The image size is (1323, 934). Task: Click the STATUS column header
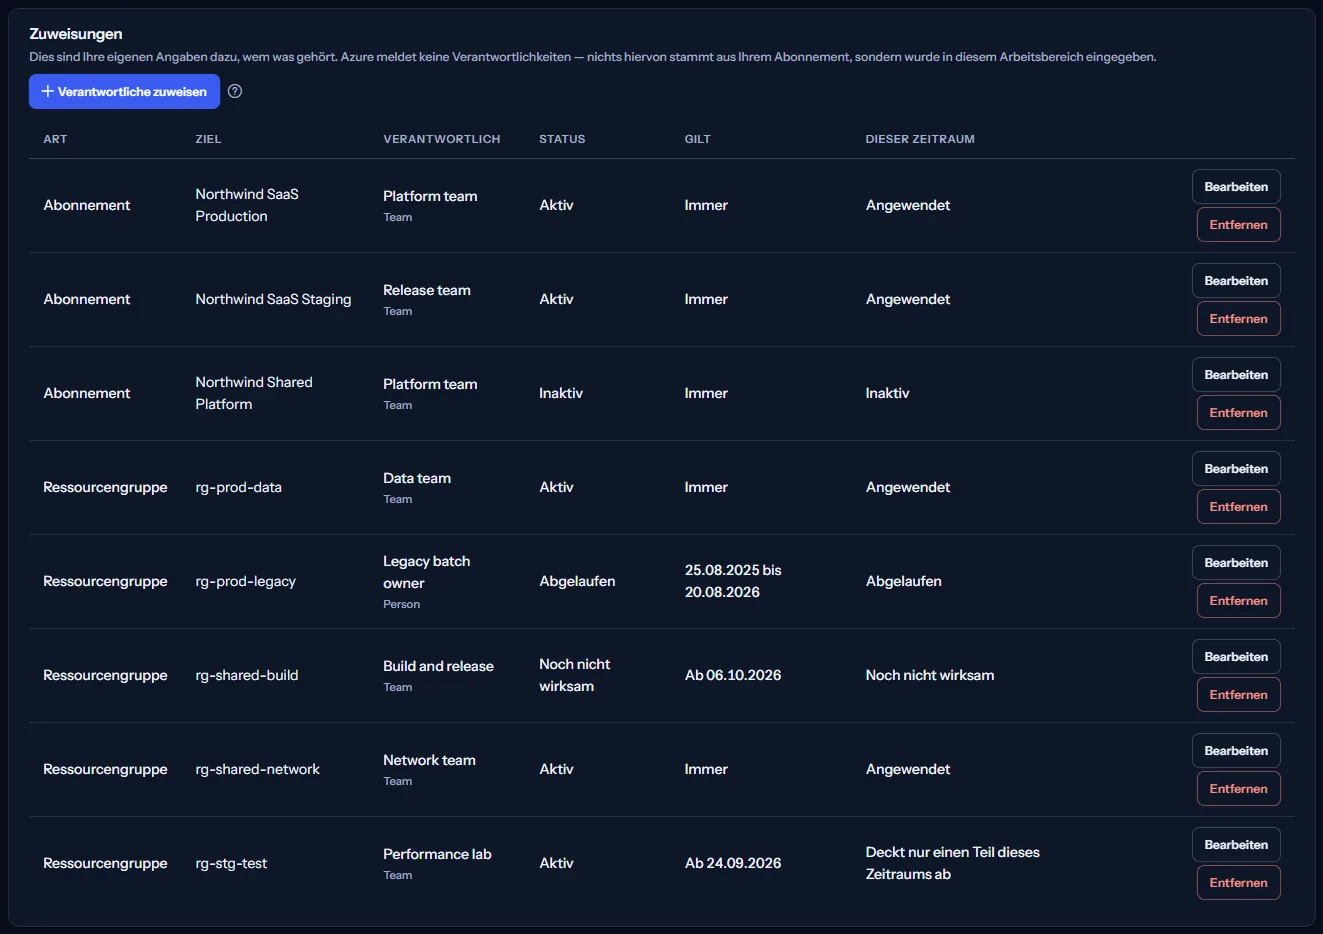562,139
